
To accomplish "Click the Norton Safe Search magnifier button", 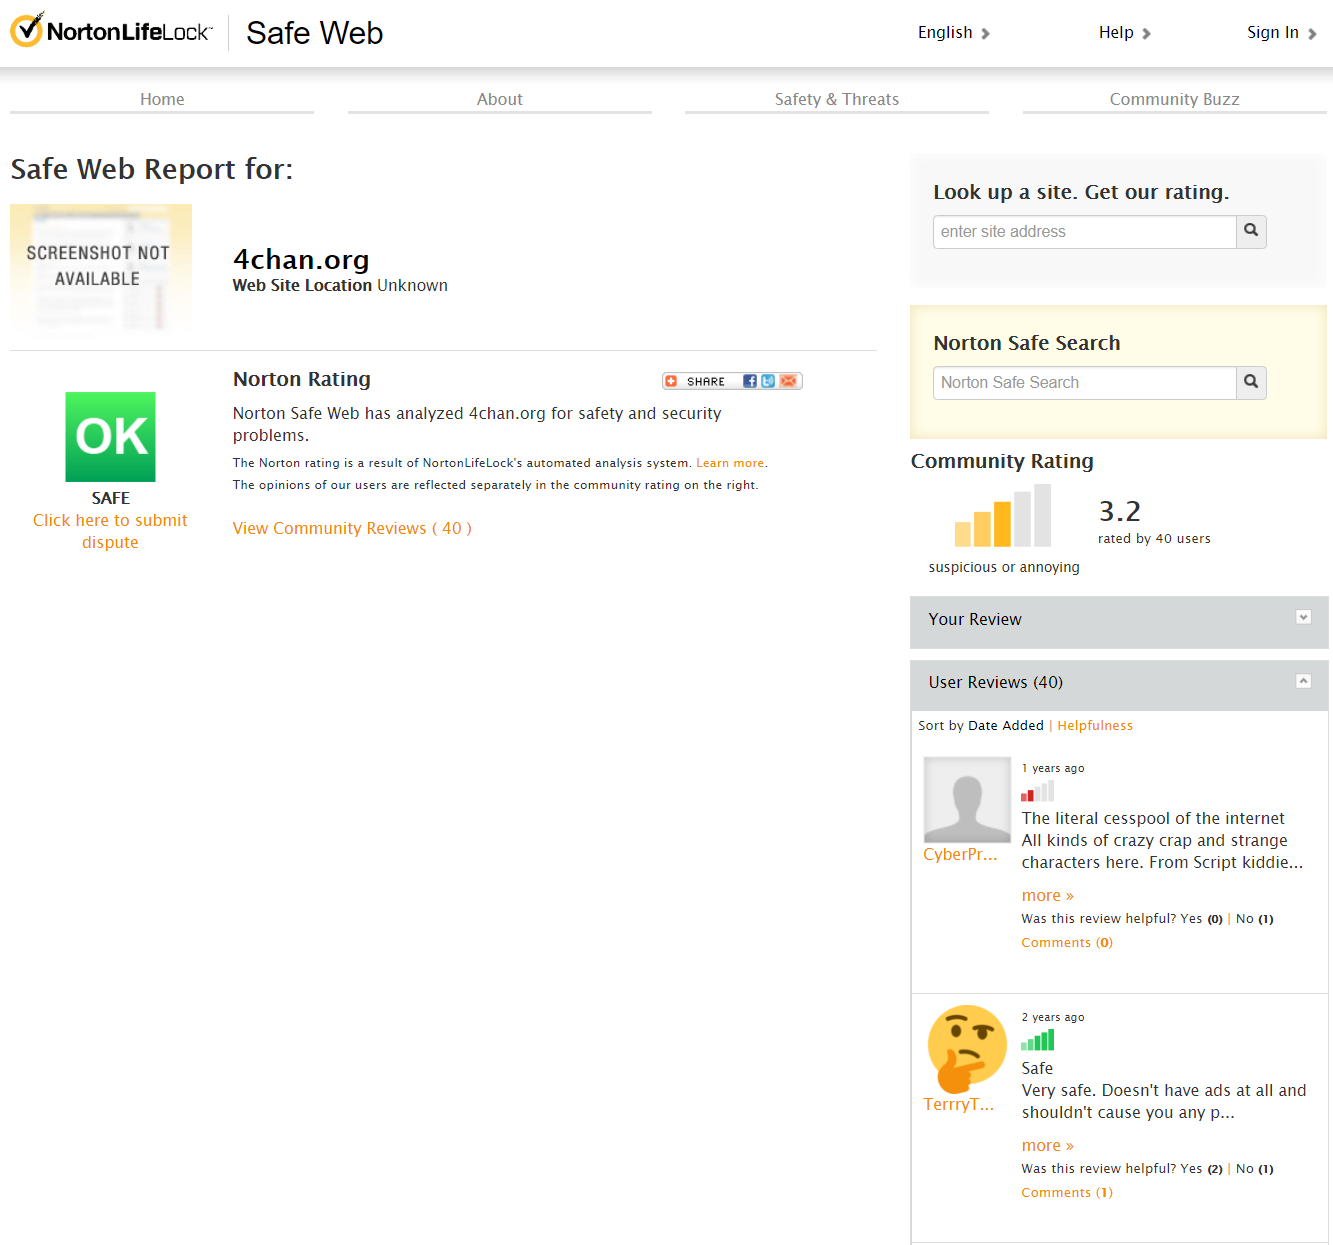I will click(x=1251, y=382).
